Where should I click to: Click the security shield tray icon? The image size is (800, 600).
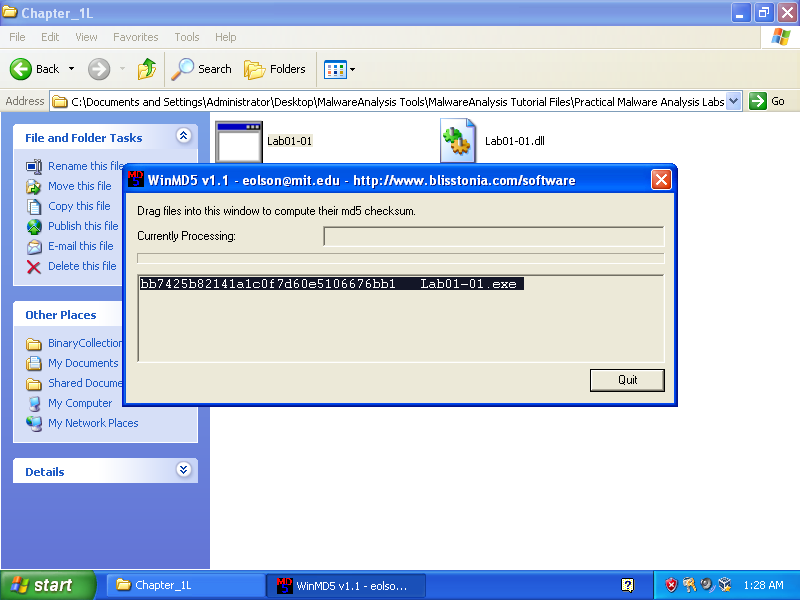click(672, 585)
